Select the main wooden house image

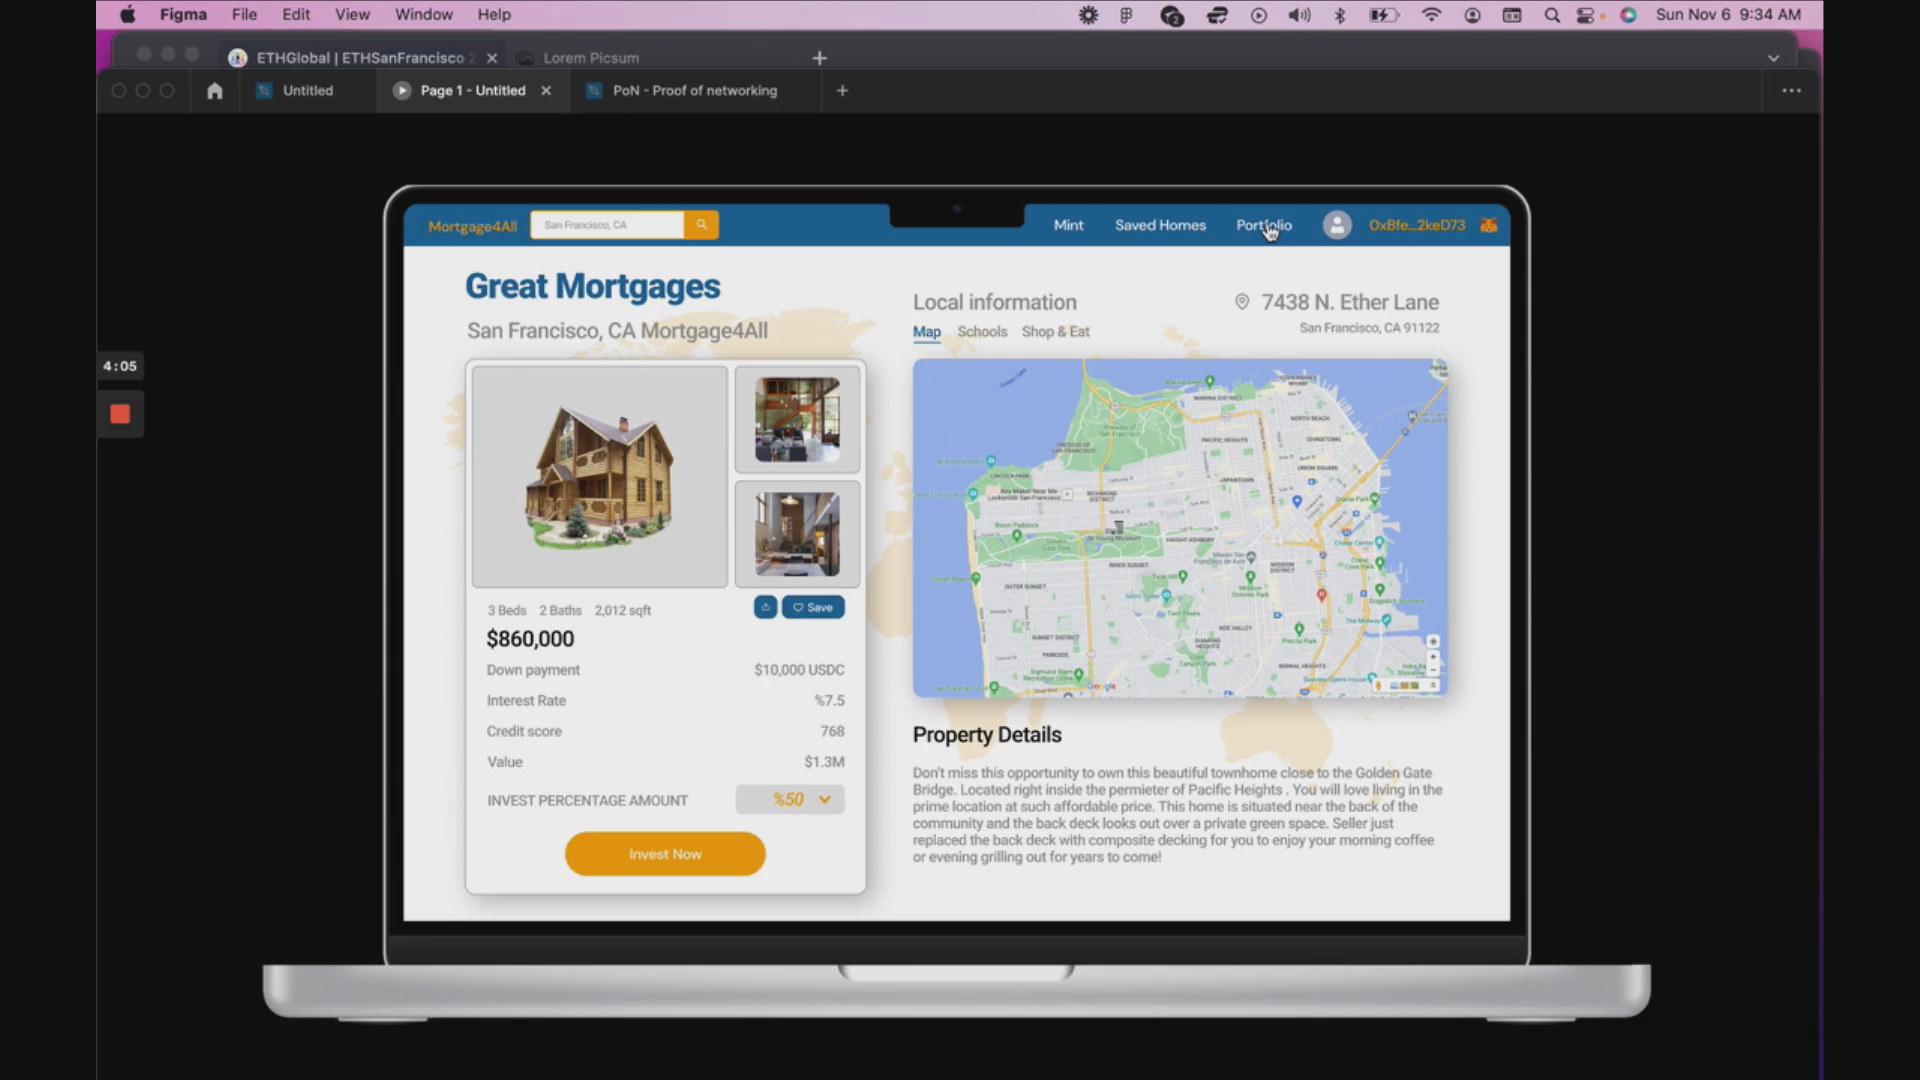(600, 476)
